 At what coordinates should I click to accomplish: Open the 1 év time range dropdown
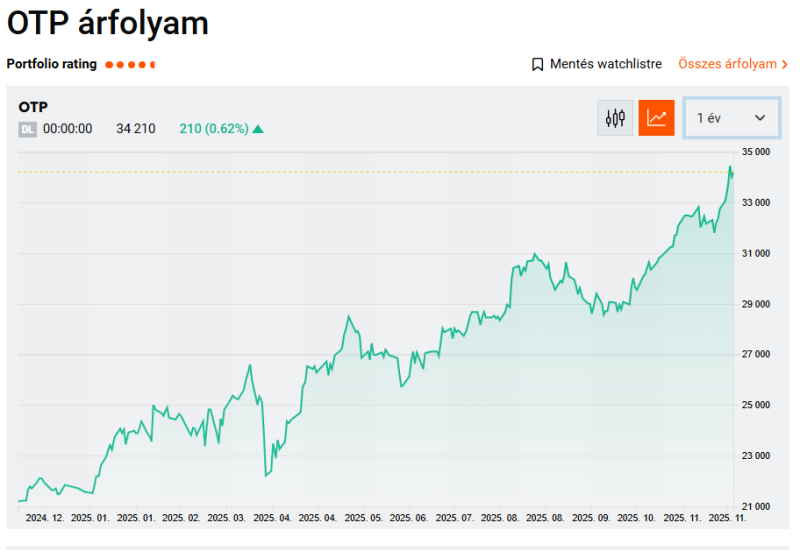point(732,118)
